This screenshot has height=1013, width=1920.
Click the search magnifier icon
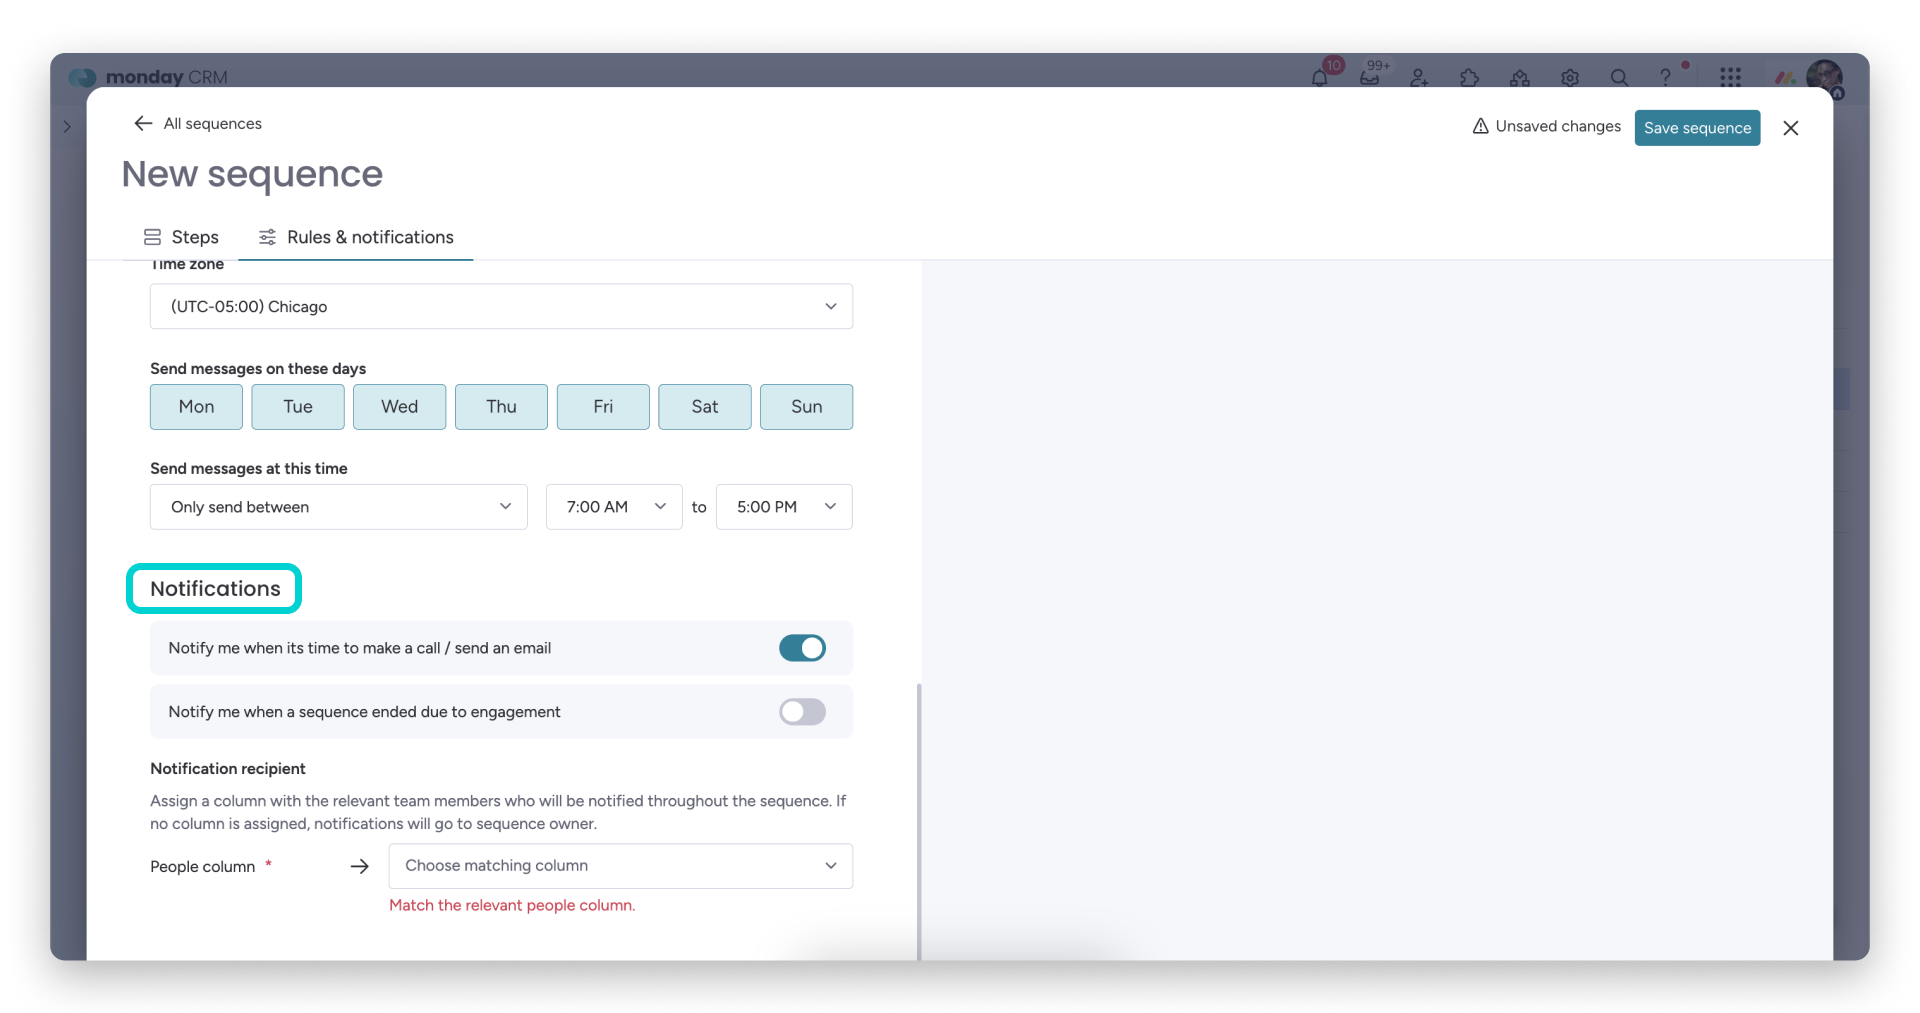click(1619, 78)
